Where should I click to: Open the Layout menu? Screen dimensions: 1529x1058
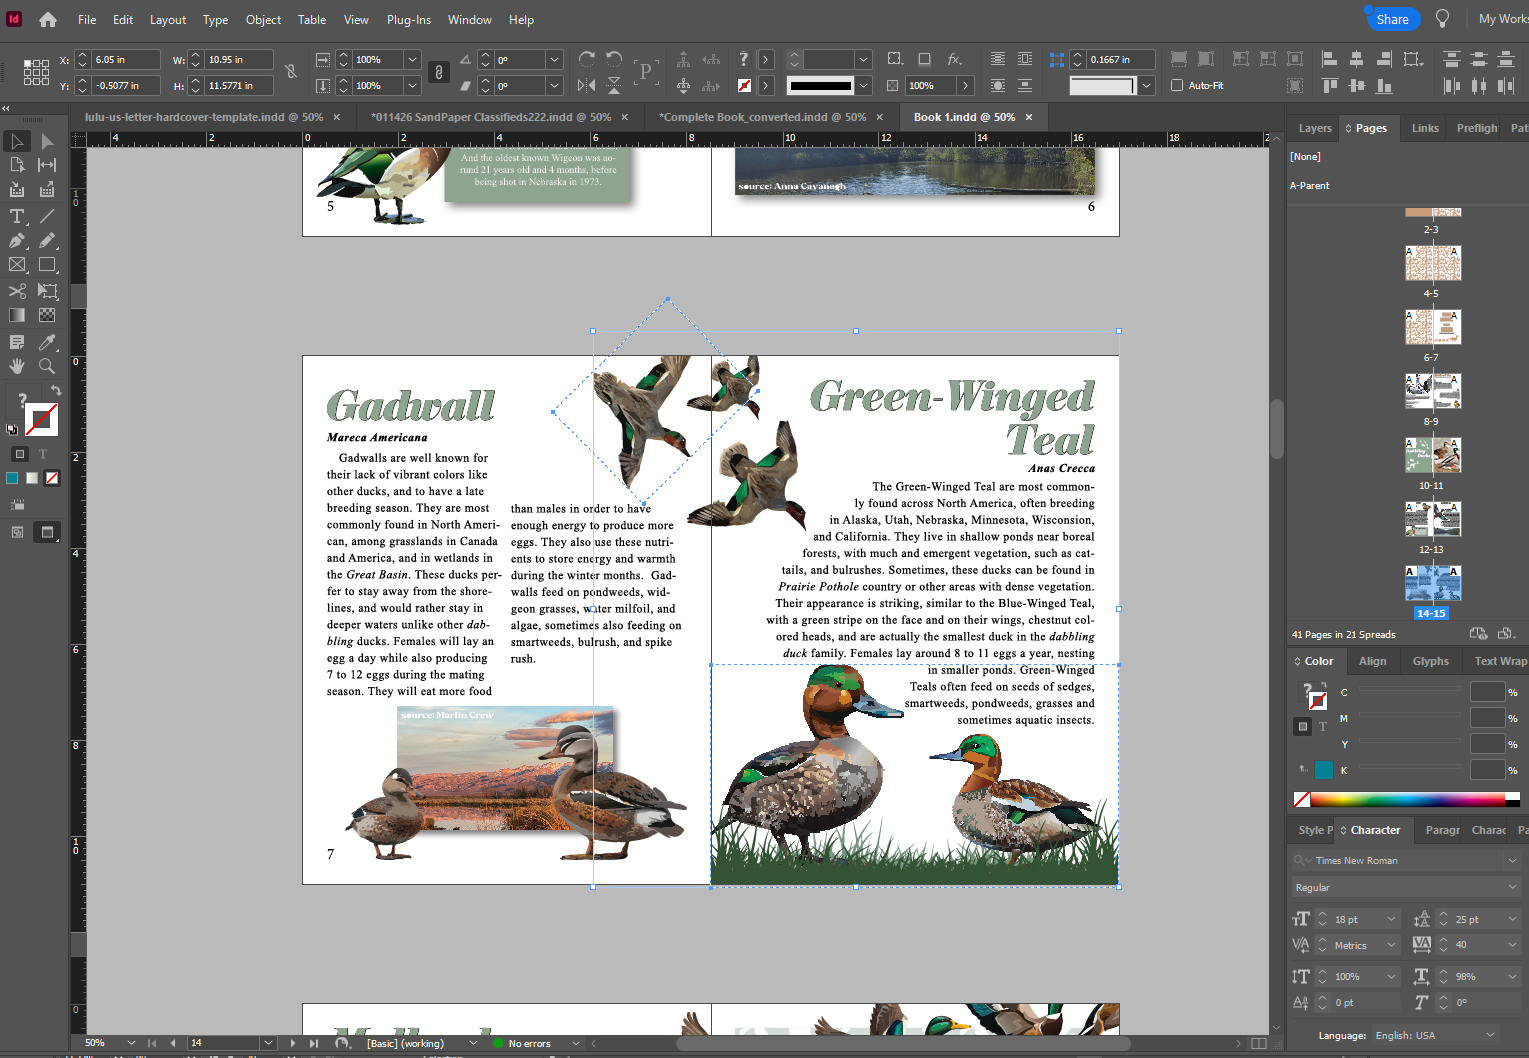click(168, 19)
